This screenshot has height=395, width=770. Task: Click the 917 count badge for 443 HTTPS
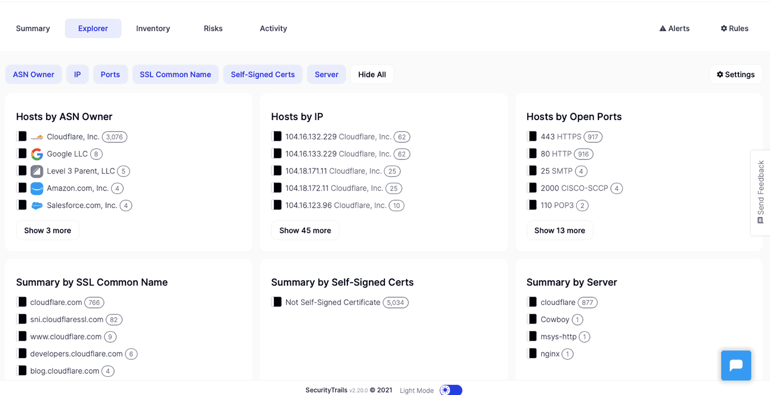tap(593, 137)
